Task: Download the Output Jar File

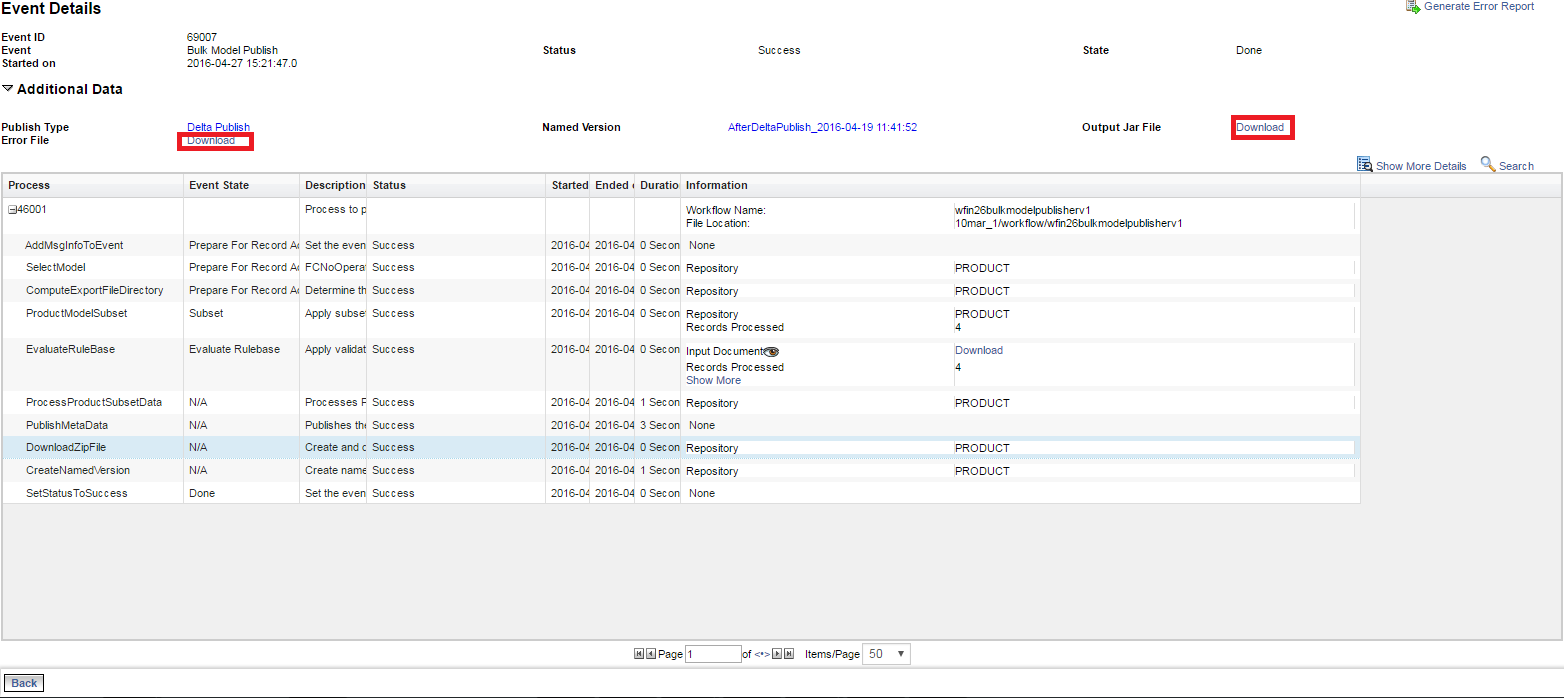Action: pyautogui.click(x=1260, y=127)
